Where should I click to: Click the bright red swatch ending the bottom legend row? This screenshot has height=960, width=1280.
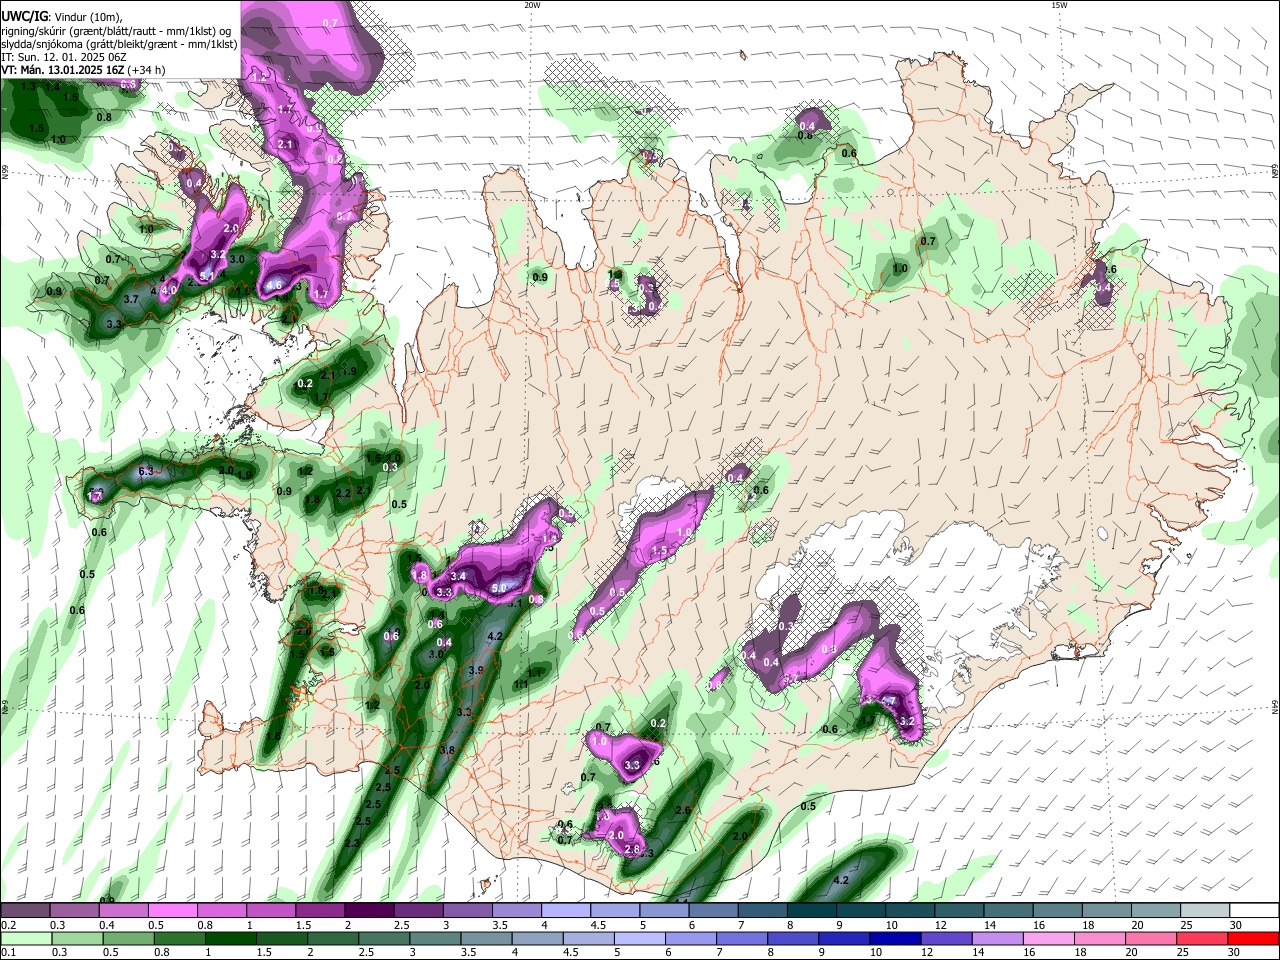[x=1254, y=938]
